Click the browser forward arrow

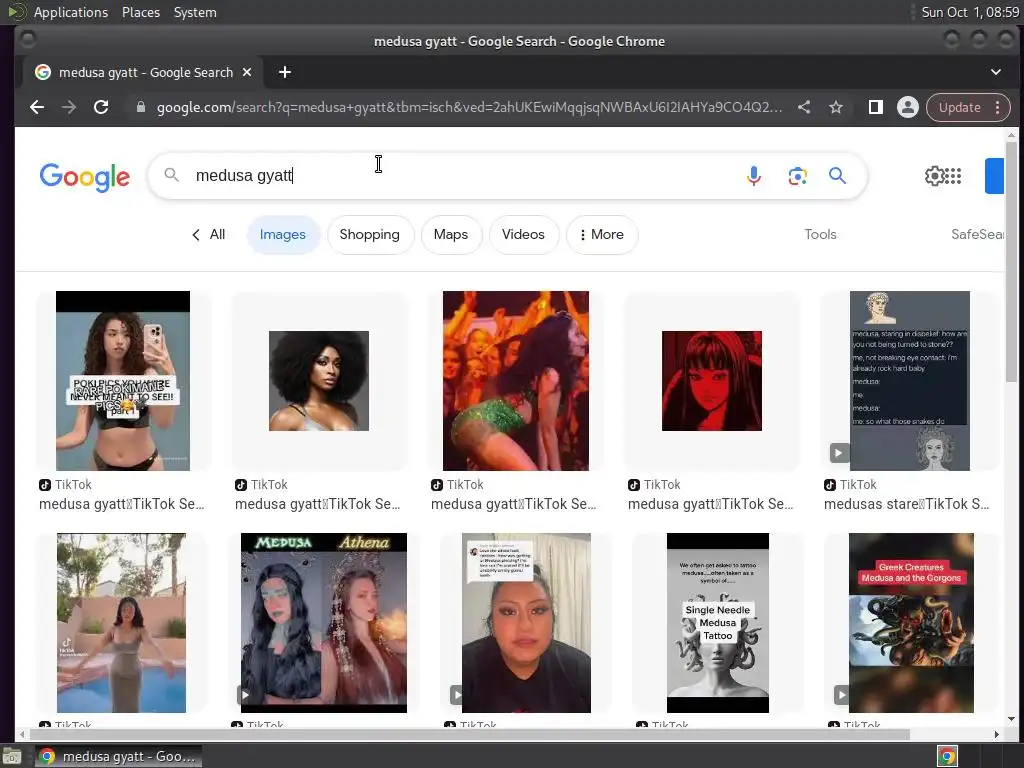[69, 107]
